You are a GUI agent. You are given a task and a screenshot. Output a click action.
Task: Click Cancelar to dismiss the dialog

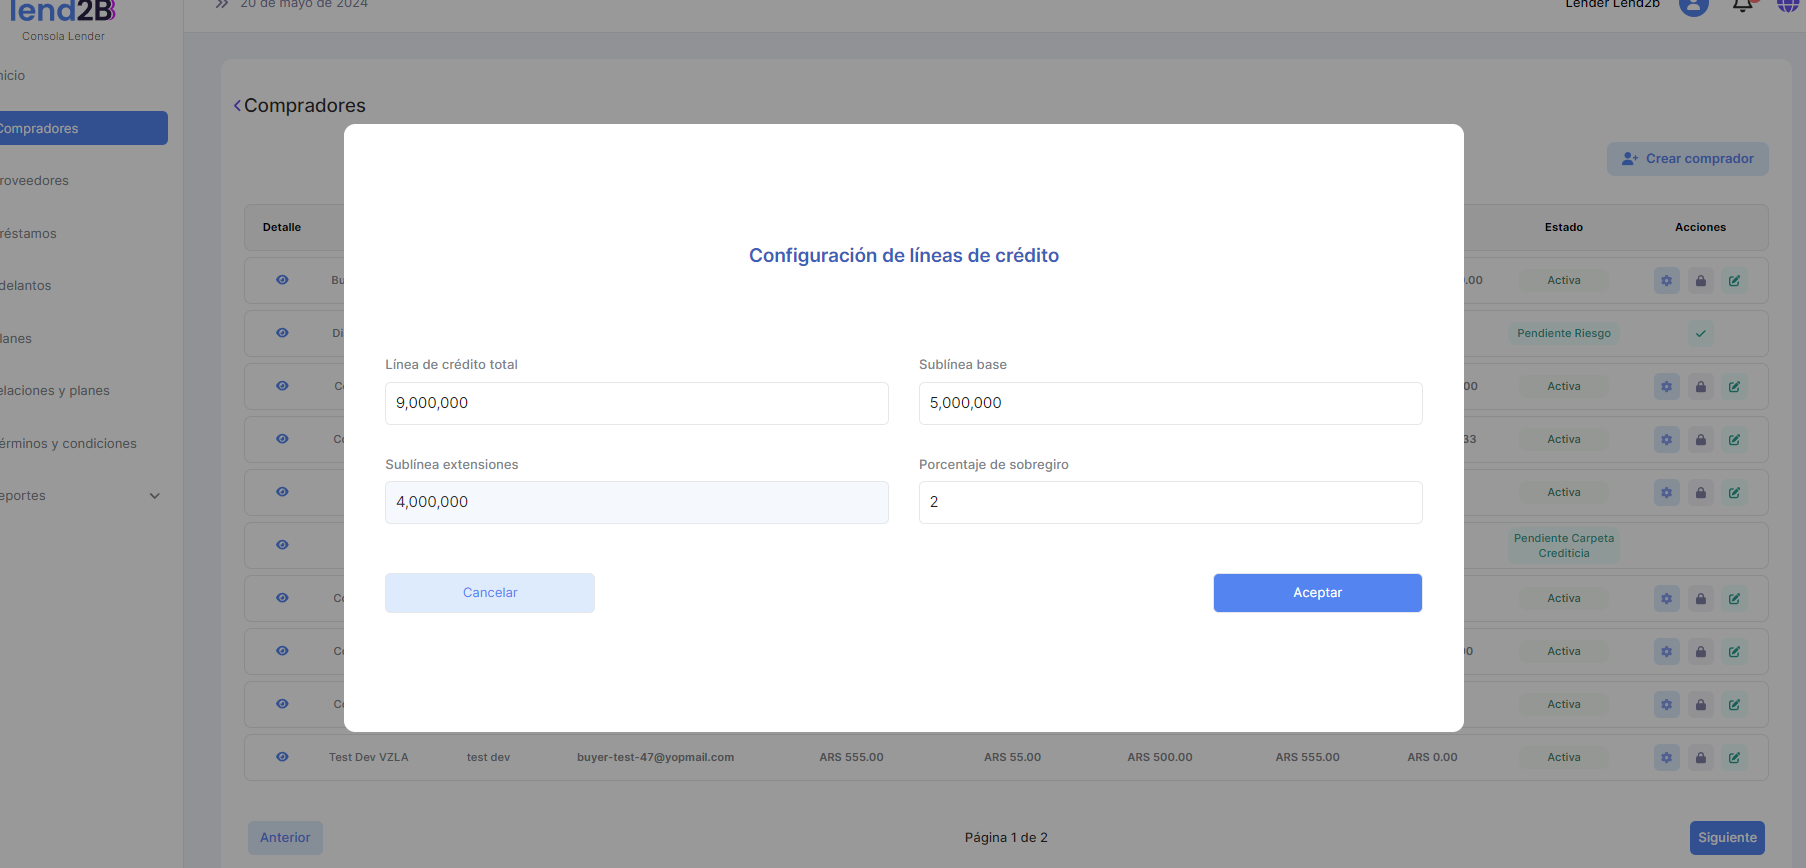click(490, 593)
